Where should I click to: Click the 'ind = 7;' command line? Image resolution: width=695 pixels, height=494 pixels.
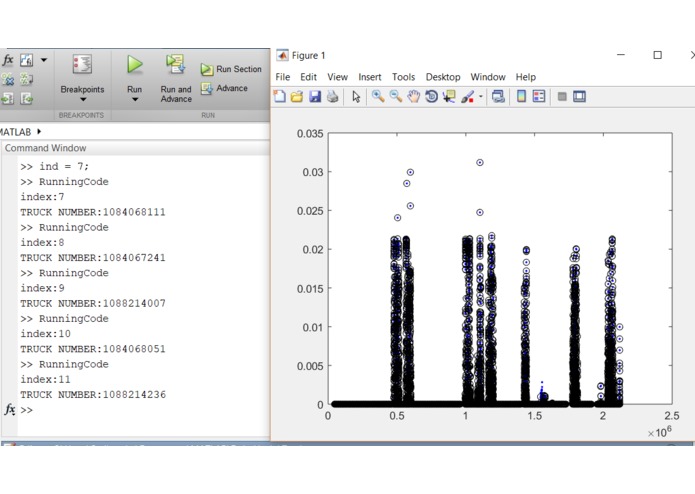coord(55,167)
